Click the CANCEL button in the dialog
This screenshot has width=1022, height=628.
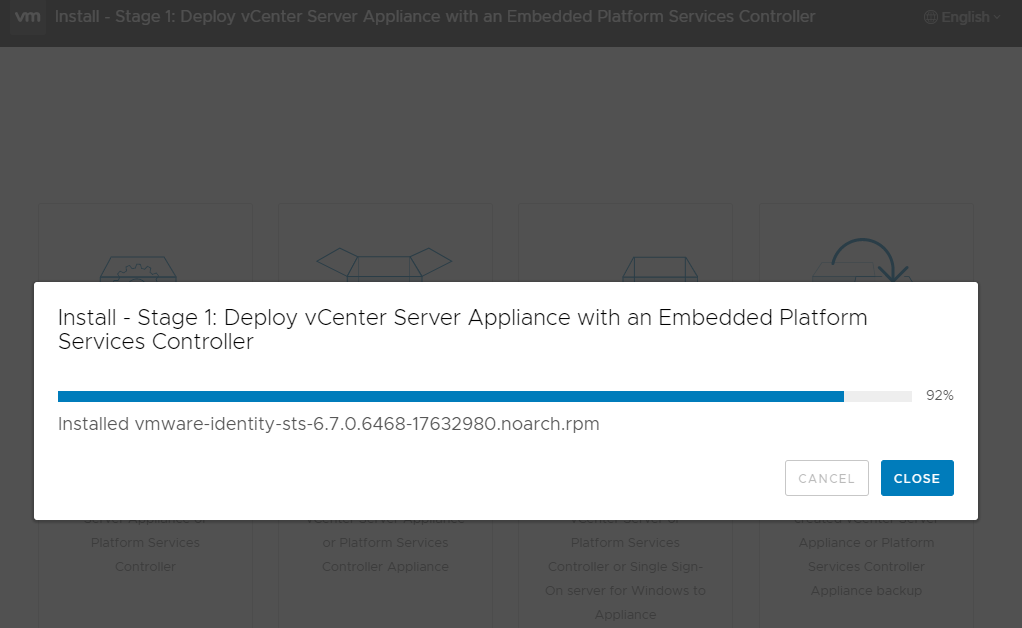tap(826, 478)
